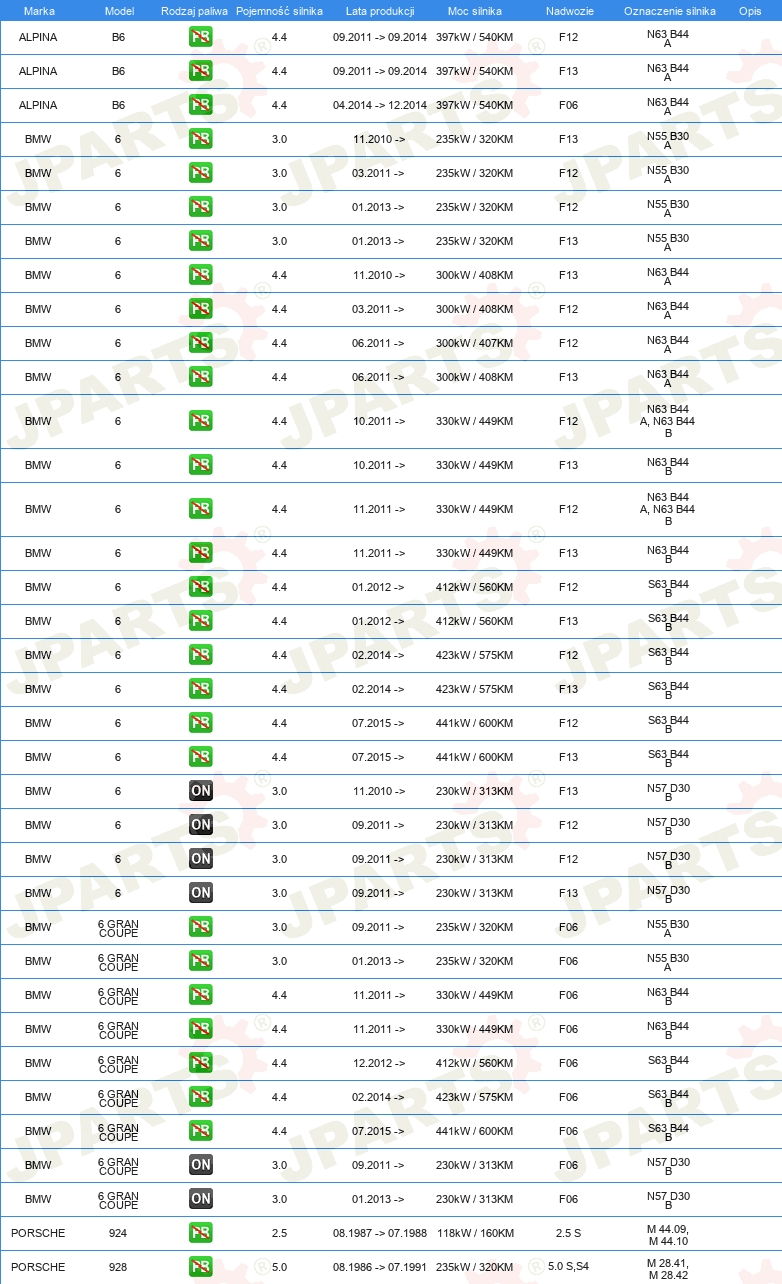Click the PB fuel icon in the Porsche 924 row
This screenshot has height=1284, width=782.
click(201, 1234)
